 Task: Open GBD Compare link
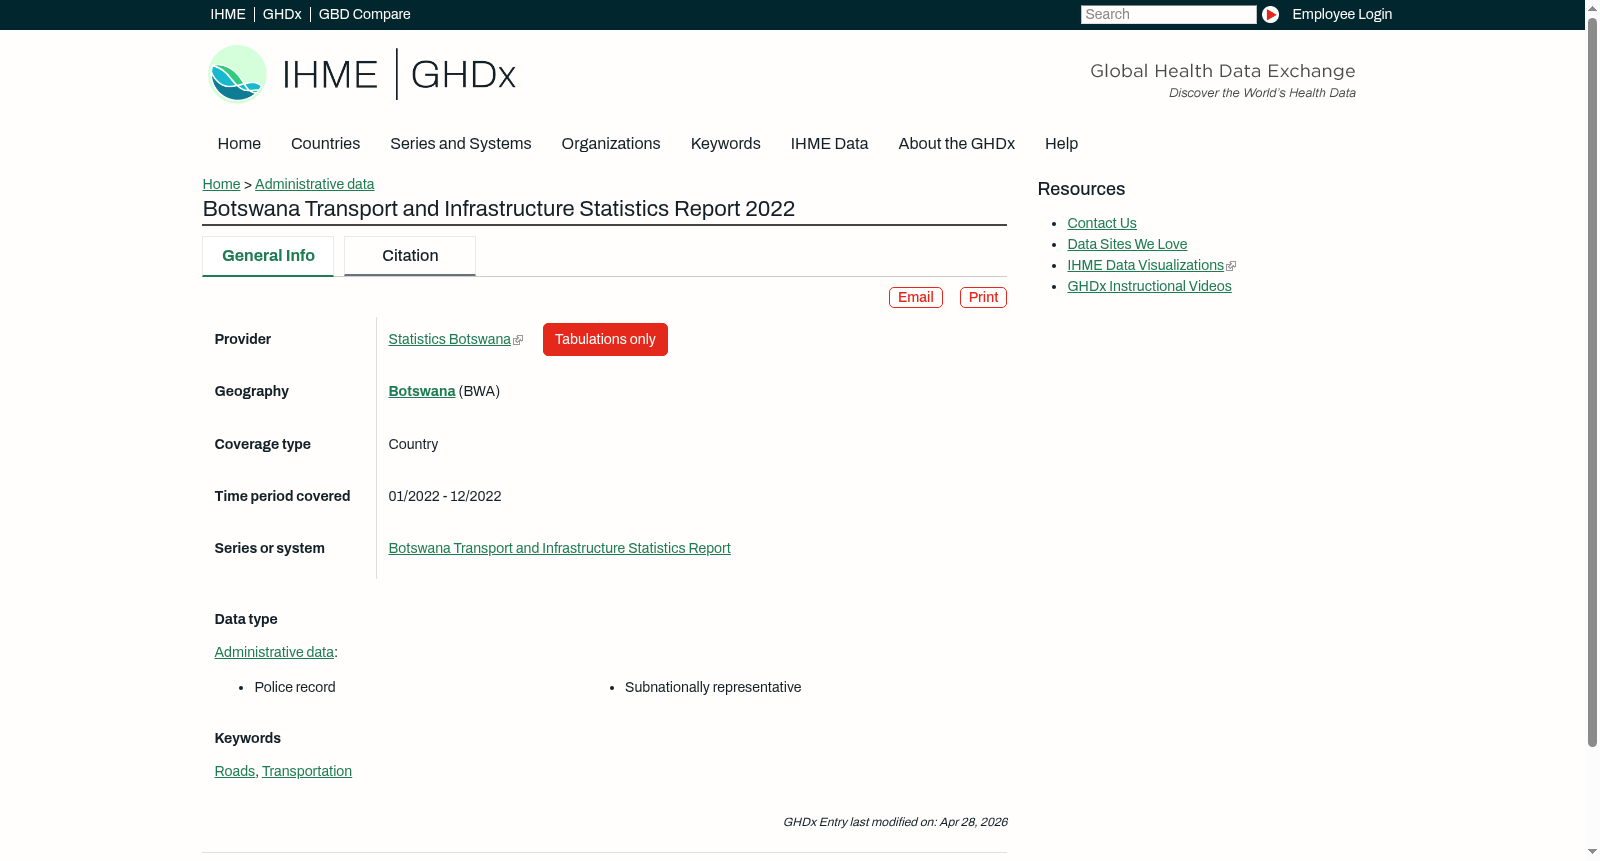tap(365, 14)
